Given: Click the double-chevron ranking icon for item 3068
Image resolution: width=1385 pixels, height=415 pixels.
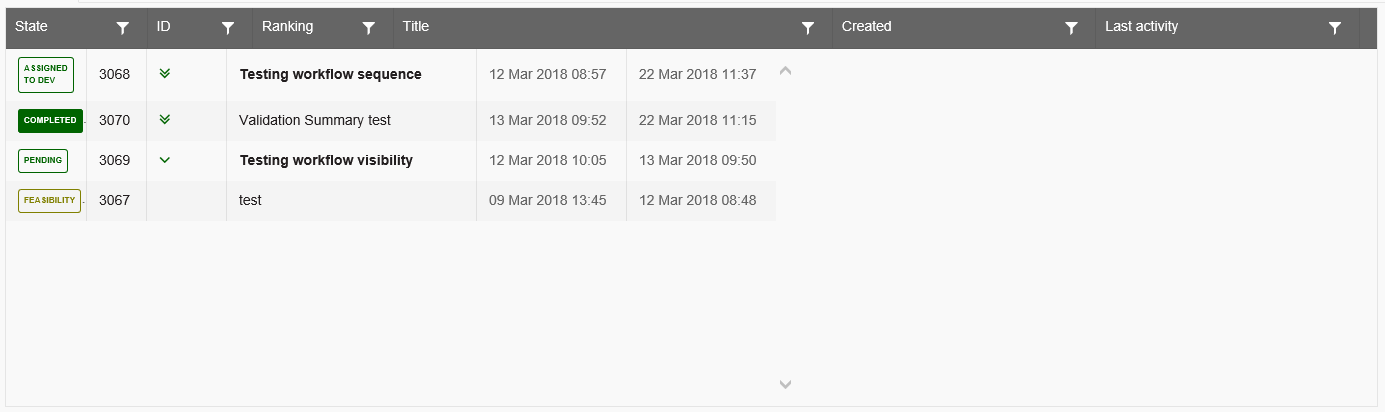Looking at the screenshot, I should [x=165, y=73].
